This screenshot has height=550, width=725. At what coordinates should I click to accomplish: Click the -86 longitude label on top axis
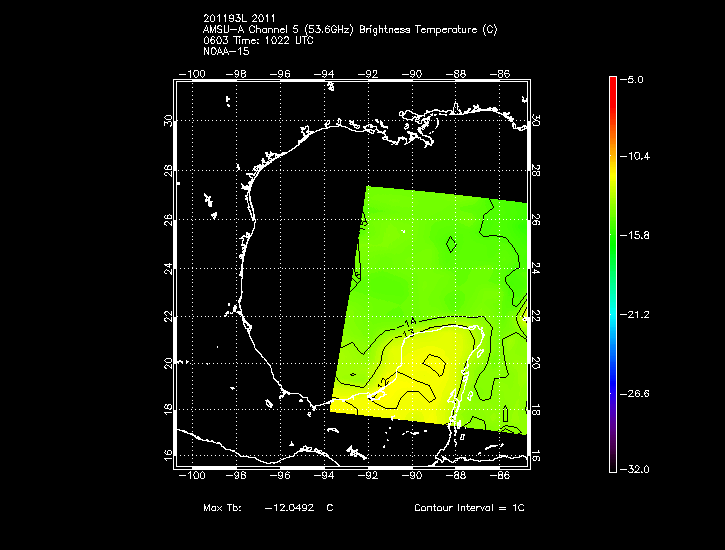click(500, 74)
